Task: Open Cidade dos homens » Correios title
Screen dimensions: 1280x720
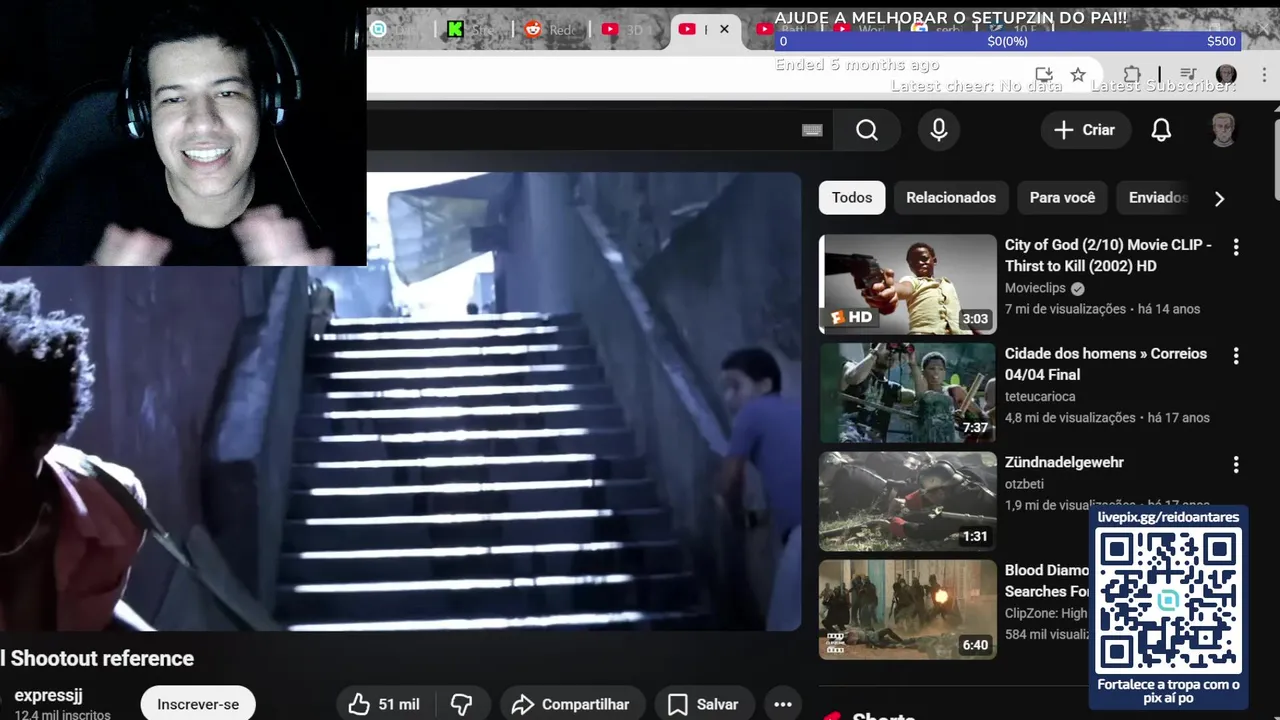Action: tap(1106, 364)
